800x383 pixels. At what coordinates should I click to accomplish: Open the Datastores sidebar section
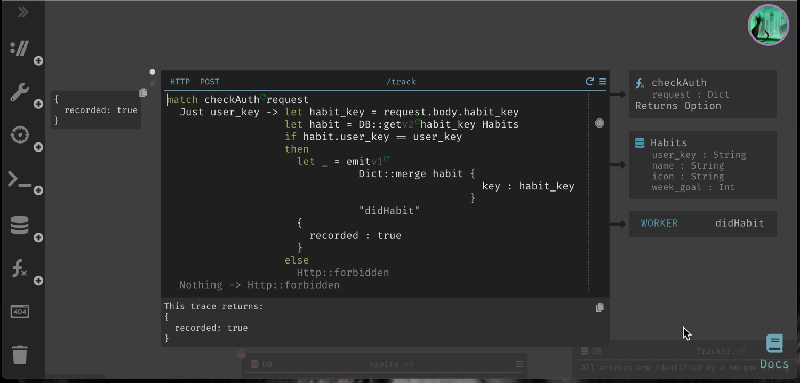(x=19, y=225)
